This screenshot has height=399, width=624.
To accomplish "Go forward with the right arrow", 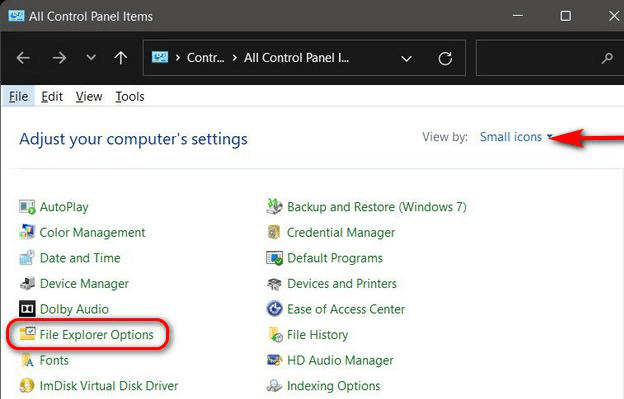I will pyautogui.click(x=59, y=58).
